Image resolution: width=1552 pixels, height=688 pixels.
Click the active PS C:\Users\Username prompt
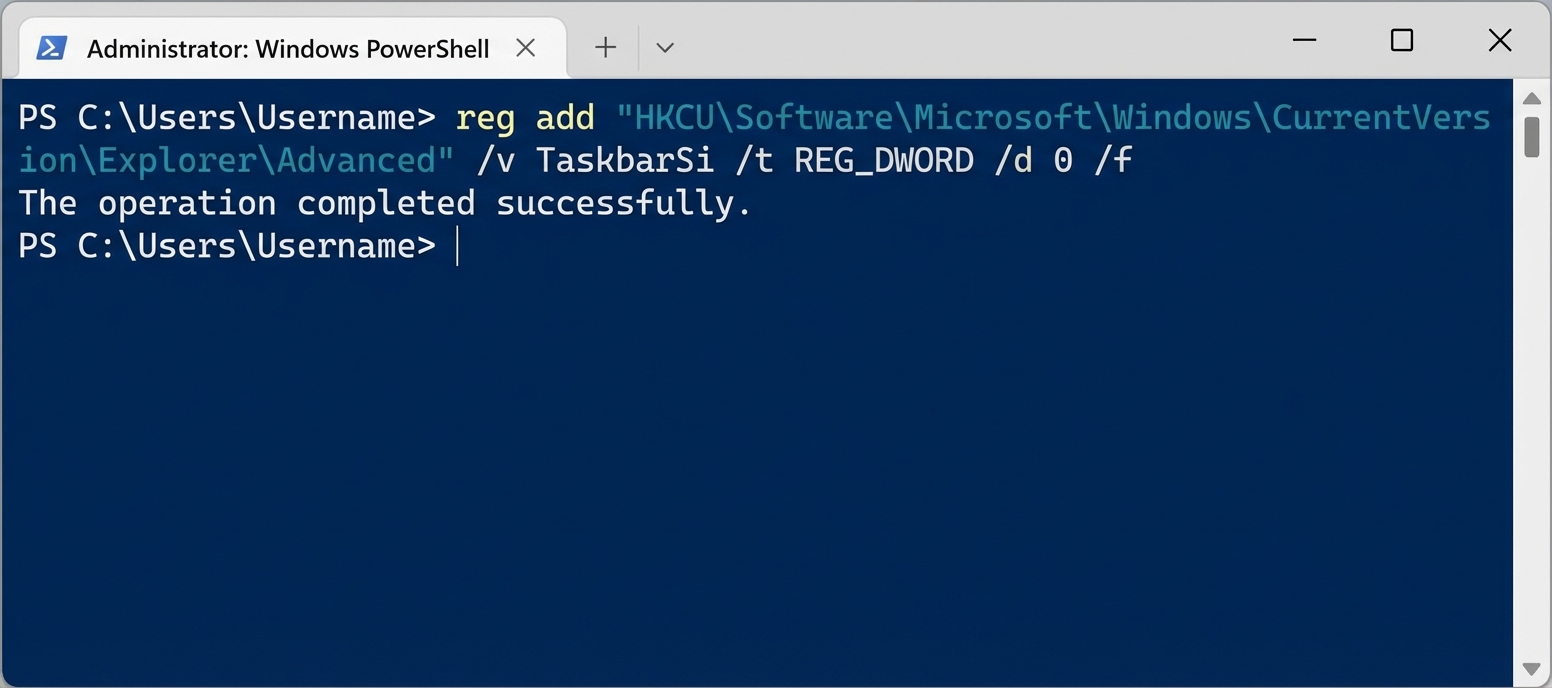pyautogui.click(x=226, y=246)
